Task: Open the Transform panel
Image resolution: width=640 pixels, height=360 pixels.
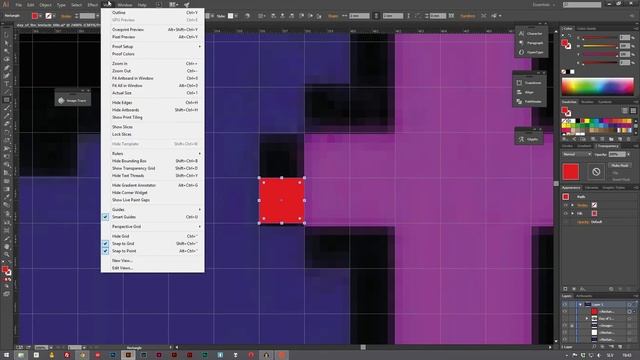Action: pyautogui.click(x=529, y=83)
